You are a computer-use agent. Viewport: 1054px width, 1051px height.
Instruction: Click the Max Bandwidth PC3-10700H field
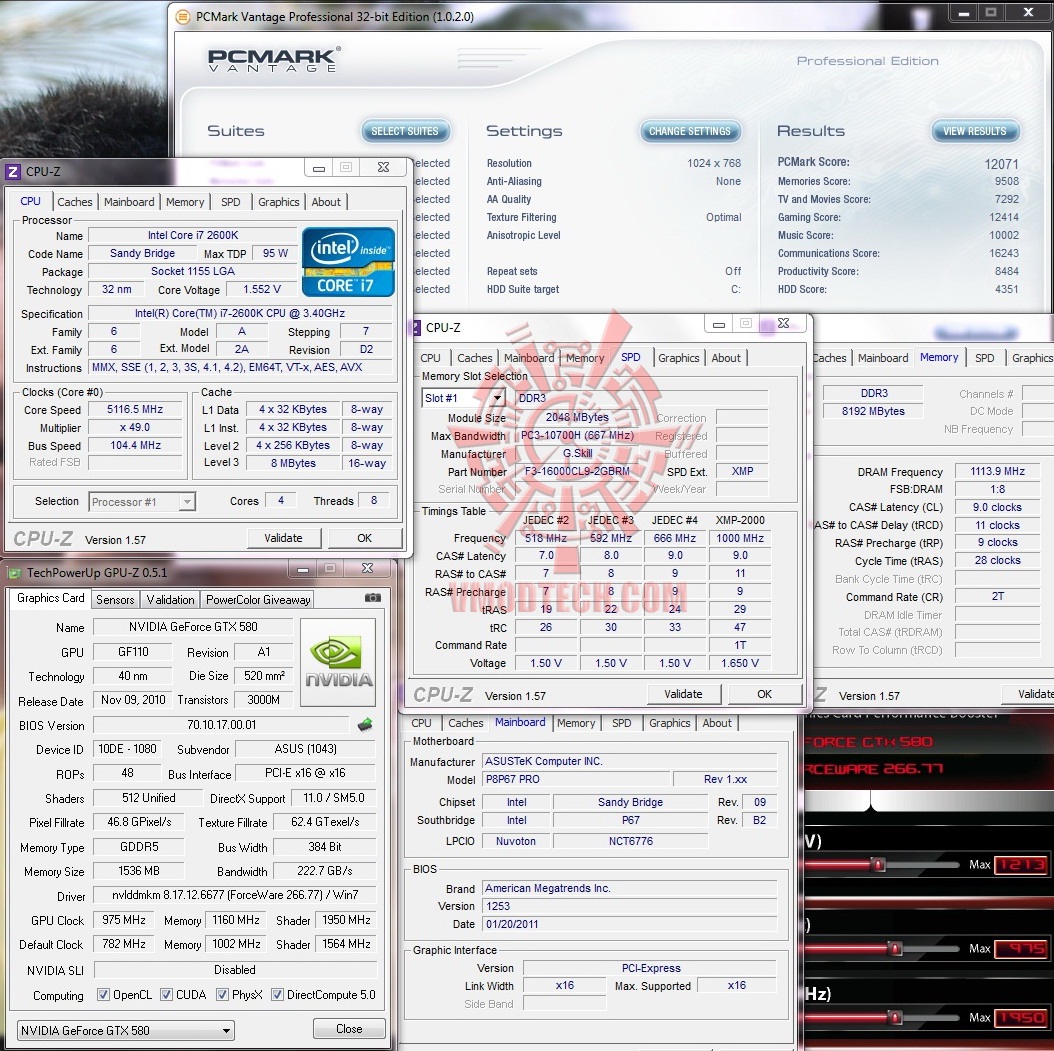(577, 435)
